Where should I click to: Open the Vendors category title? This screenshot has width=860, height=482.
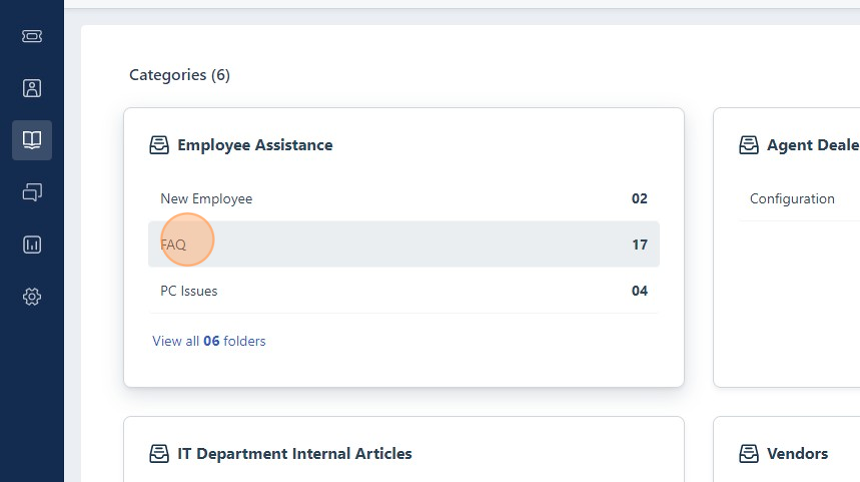[x=797, y=454]
